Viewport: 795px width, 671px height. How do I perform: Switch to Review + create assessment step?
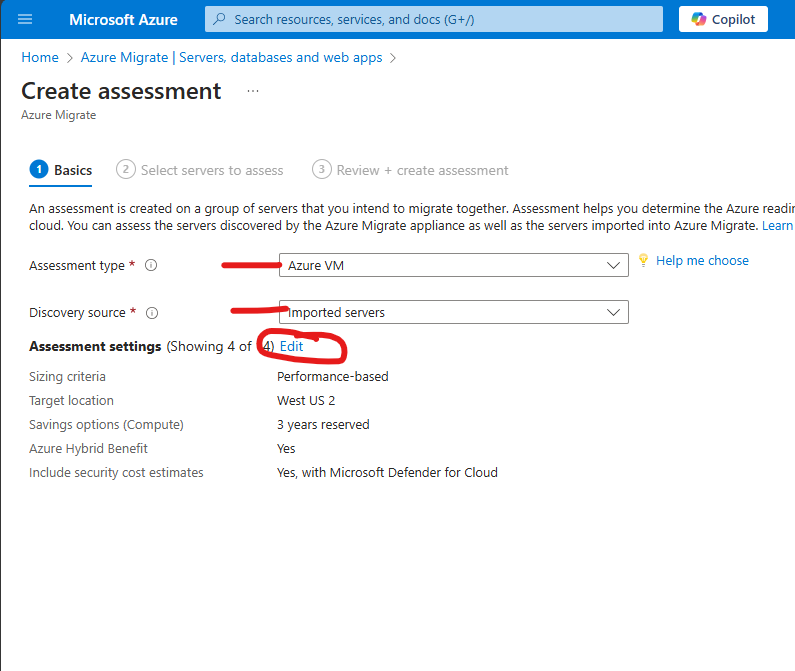(x=422, y=170)
